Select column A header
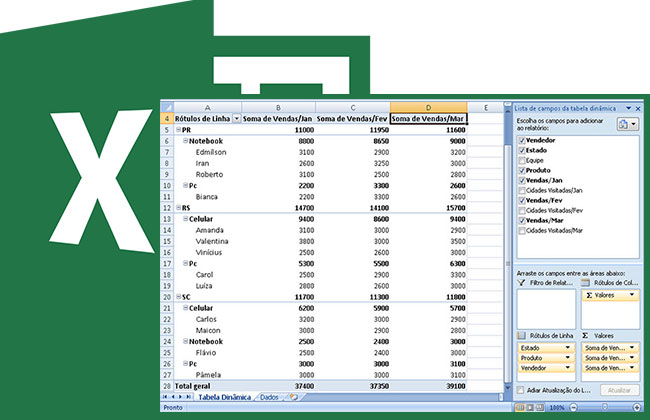The height and width of the screenshot is (420, 650). (x=207, y=107)
